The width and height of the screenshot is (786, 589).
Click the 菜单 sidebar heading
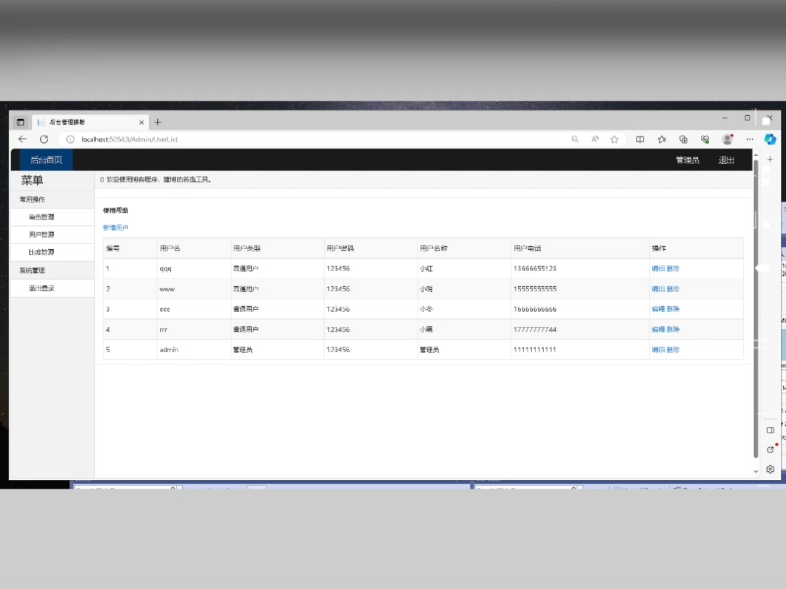pyautogui.click(x=32, y=180)
